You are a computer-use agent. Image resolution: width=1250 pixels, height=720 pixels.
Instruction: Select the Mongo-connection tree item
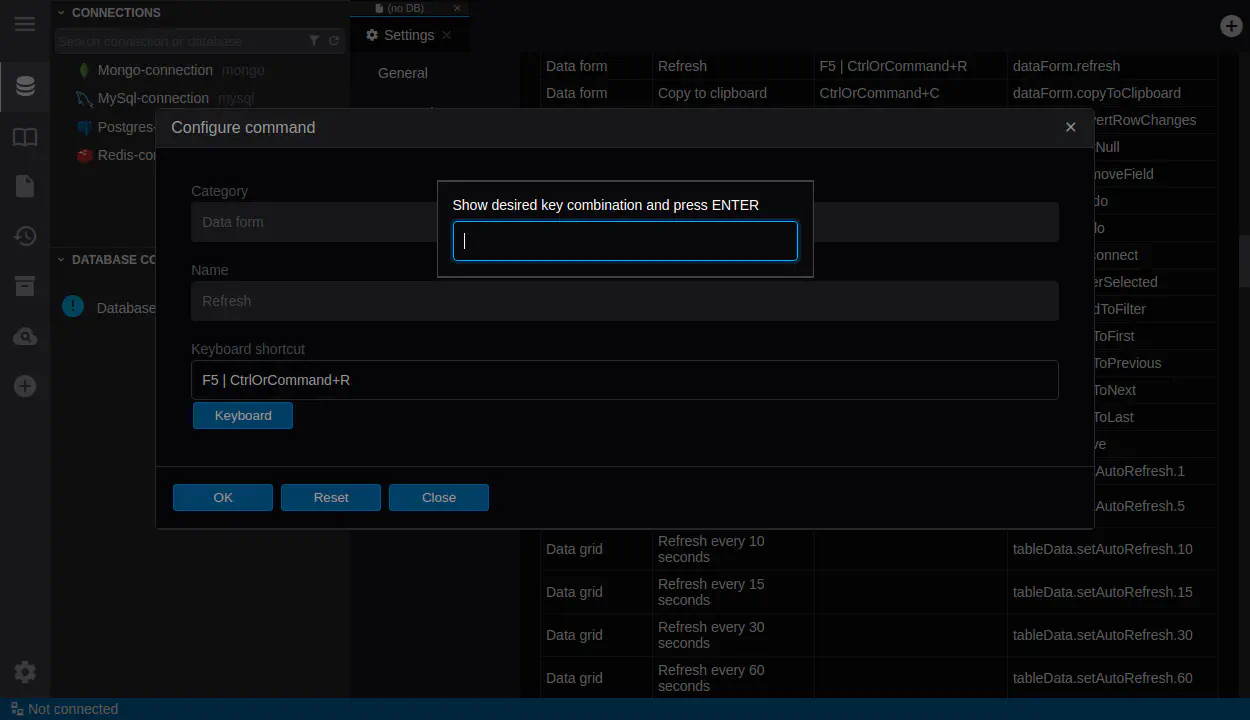[155, 70]
